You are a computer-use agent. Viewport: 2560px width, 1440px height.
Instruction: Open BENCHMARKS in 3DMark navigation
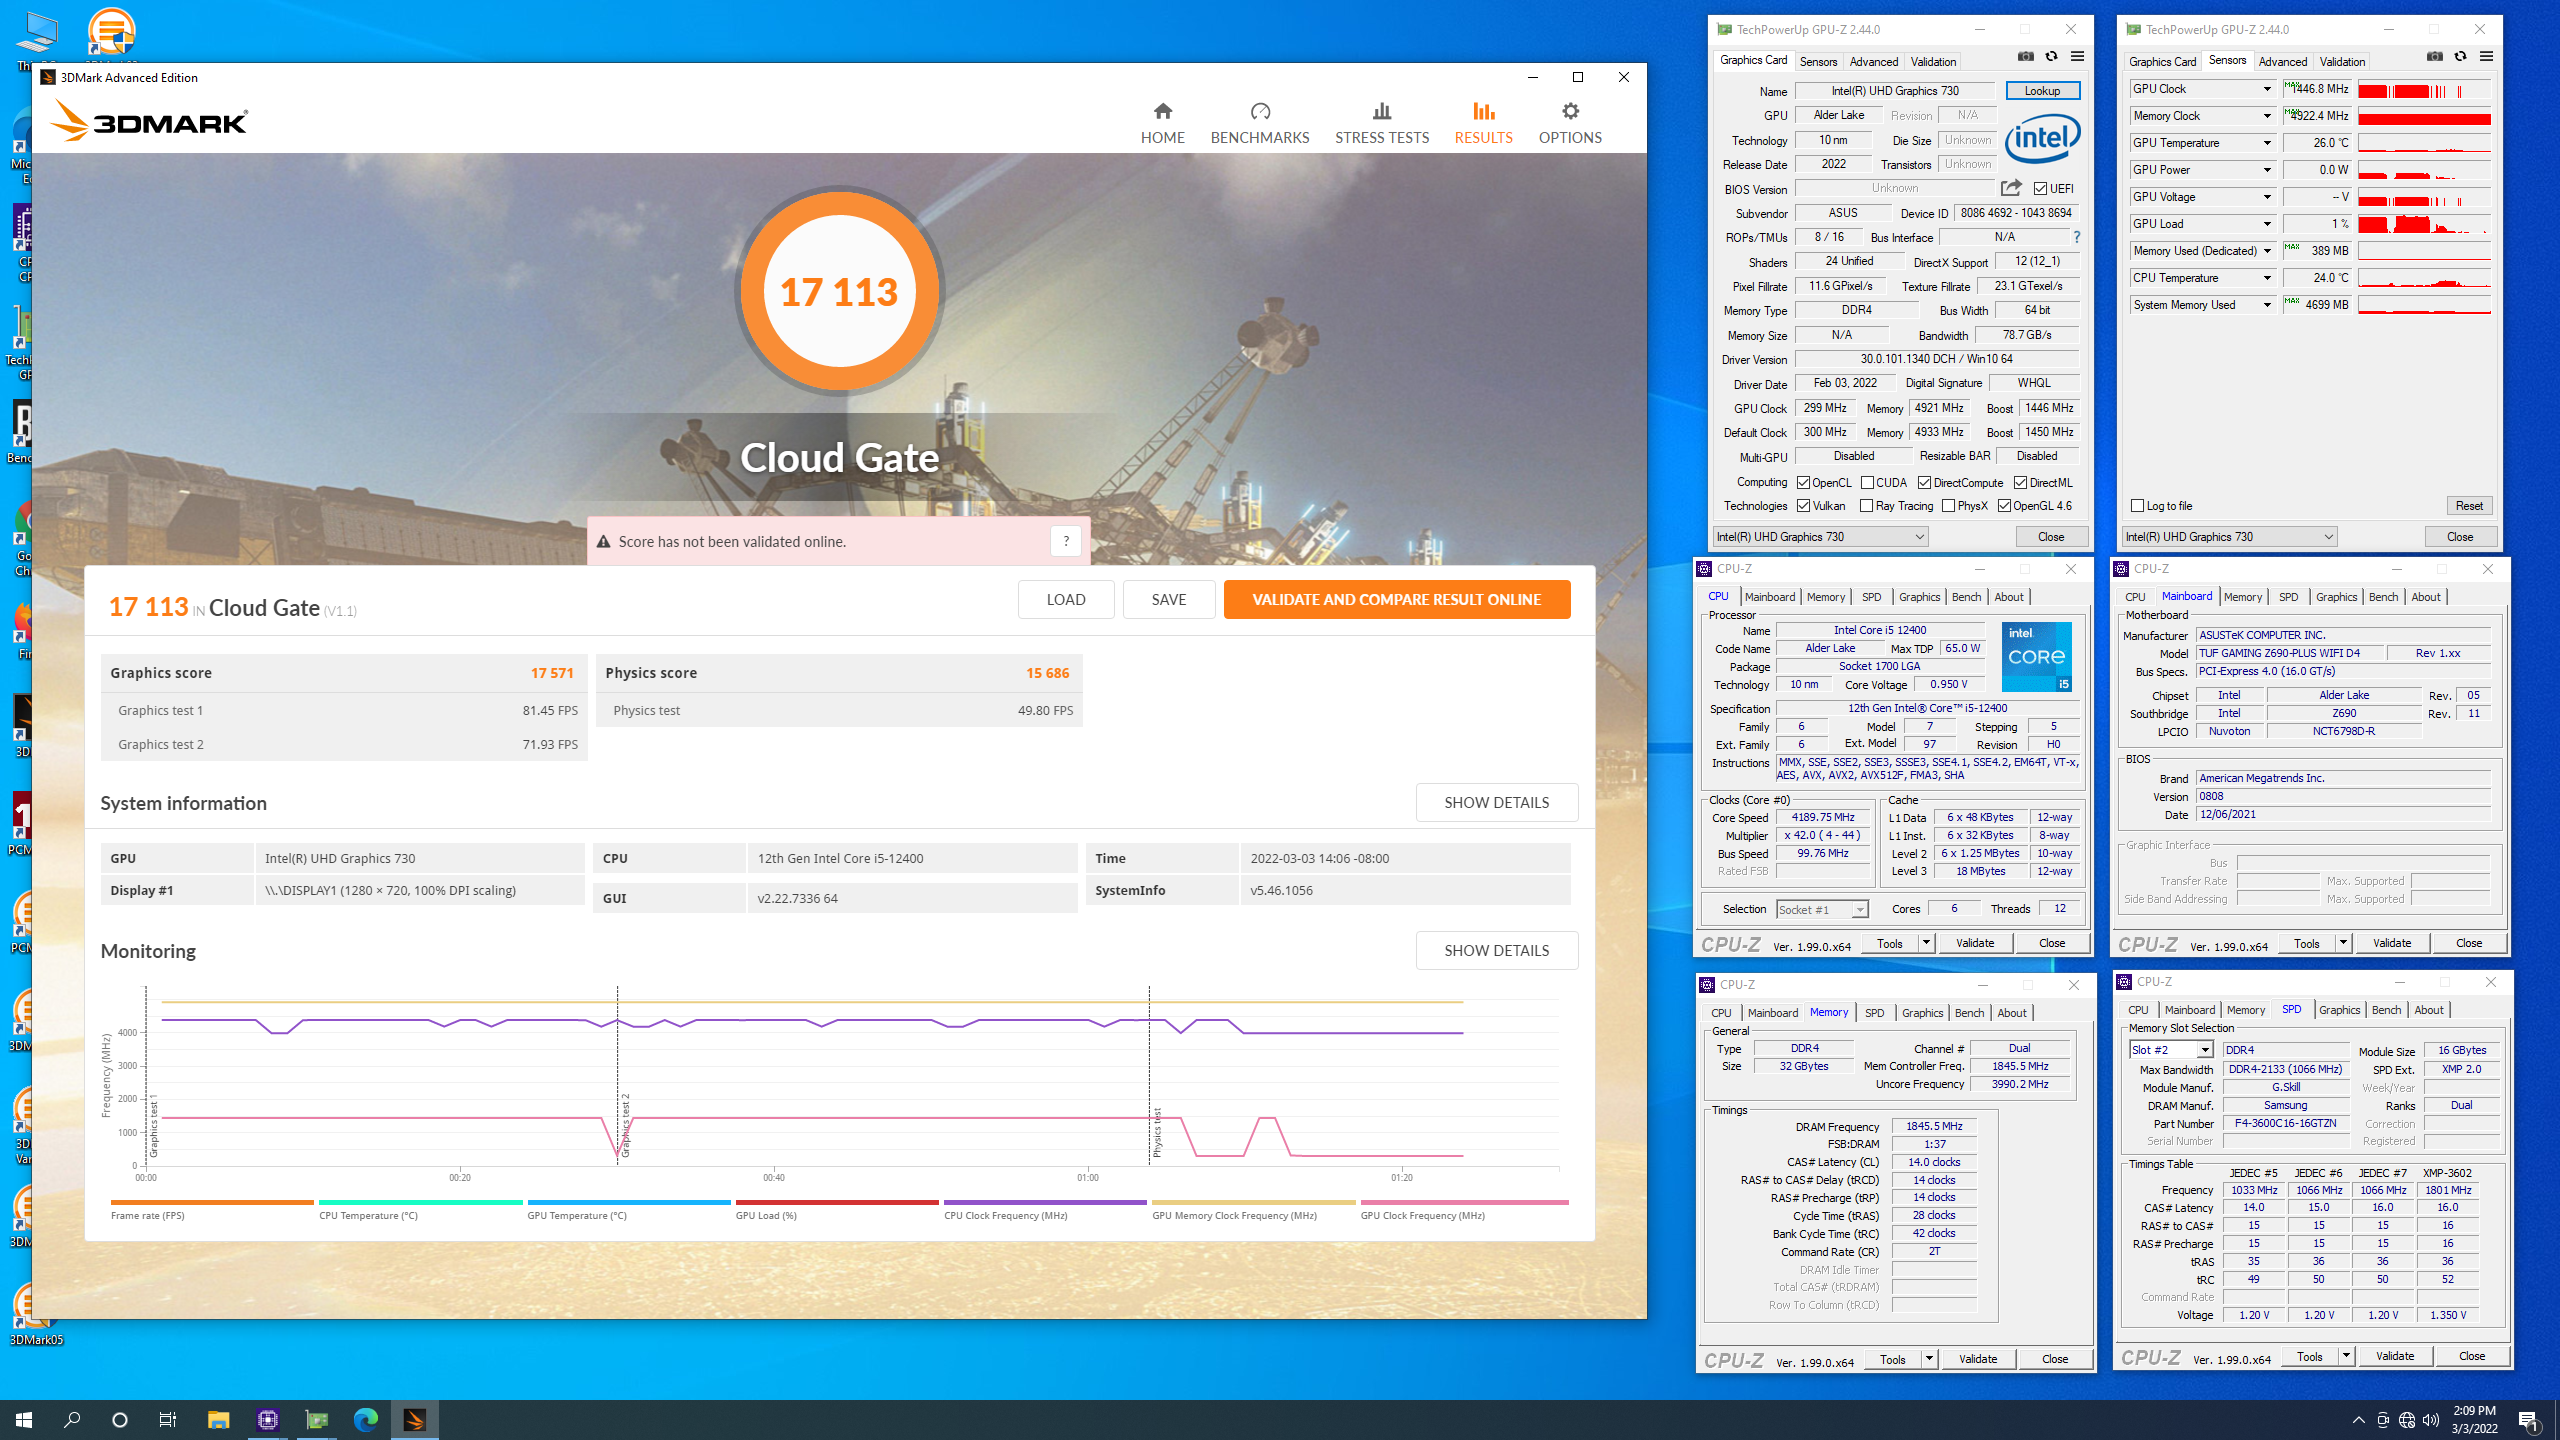1260,123
